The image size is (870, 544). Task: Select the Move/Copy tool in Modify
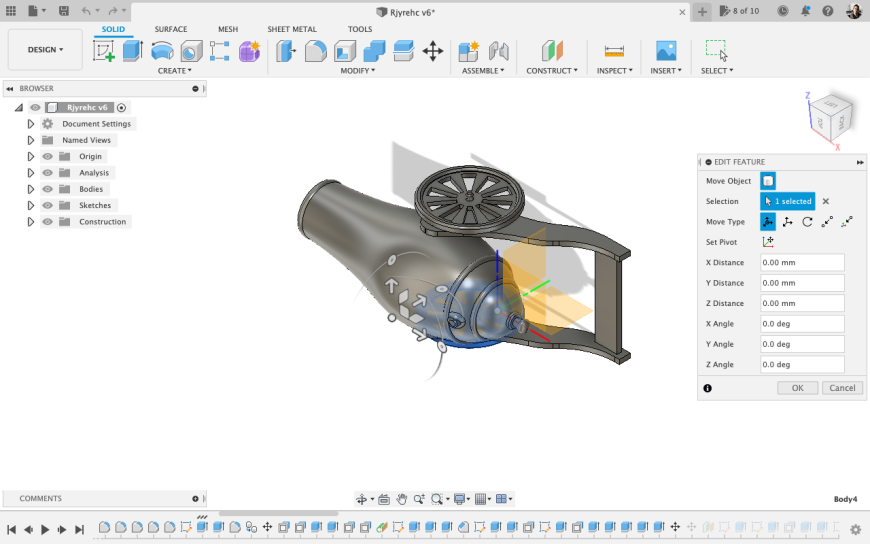[x=433, y=51]
